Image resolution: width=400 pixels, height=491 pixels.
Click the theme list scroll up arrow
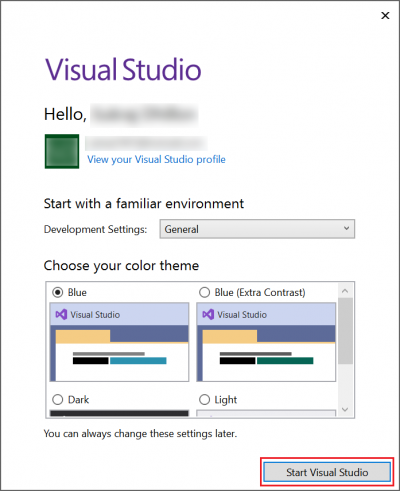345,291
